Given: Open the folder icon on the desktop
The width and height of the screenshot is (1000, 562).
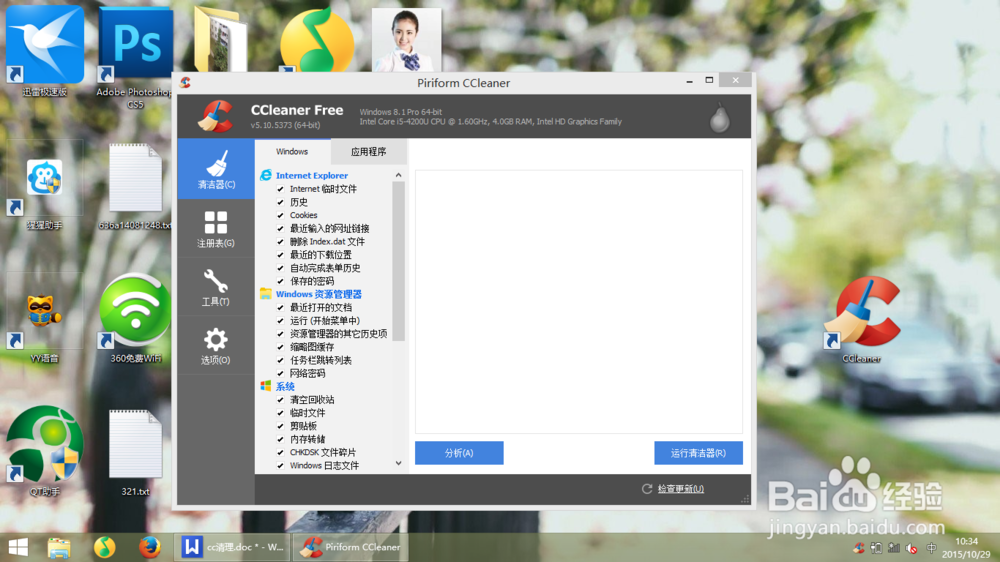Looking at the screenshot, I should (x=220, y=40).
